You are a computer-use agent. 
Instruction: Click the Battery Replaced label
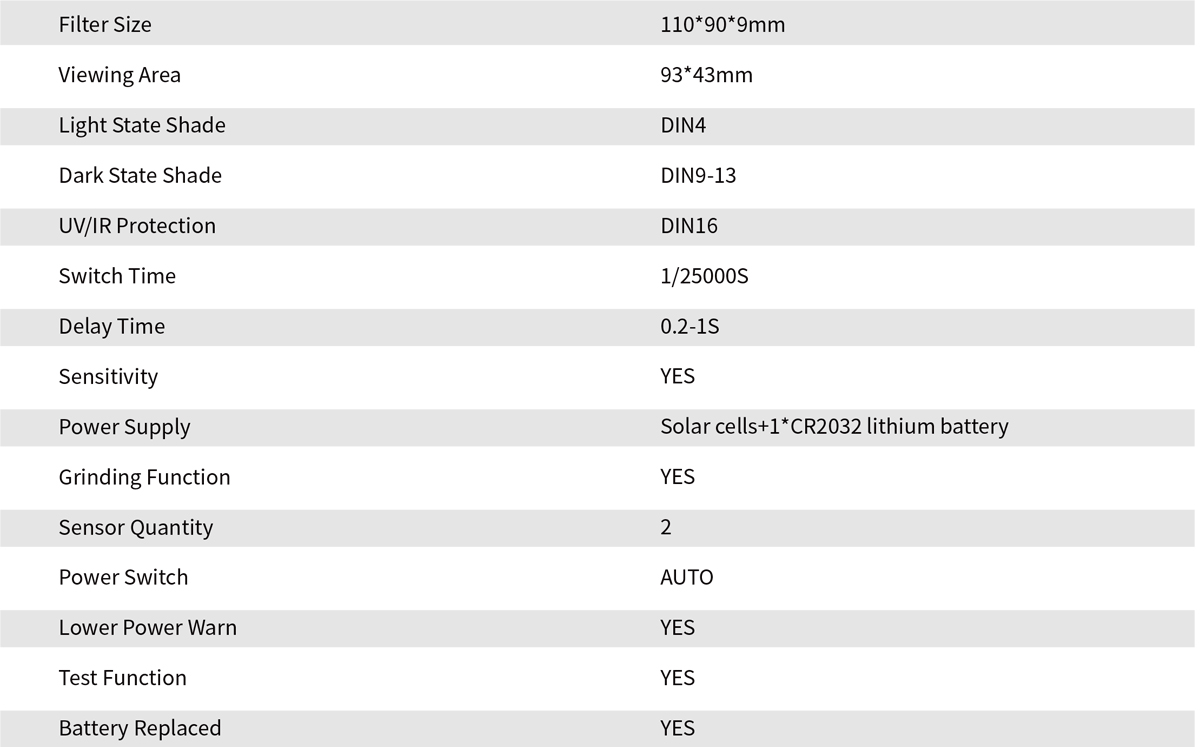140,728
